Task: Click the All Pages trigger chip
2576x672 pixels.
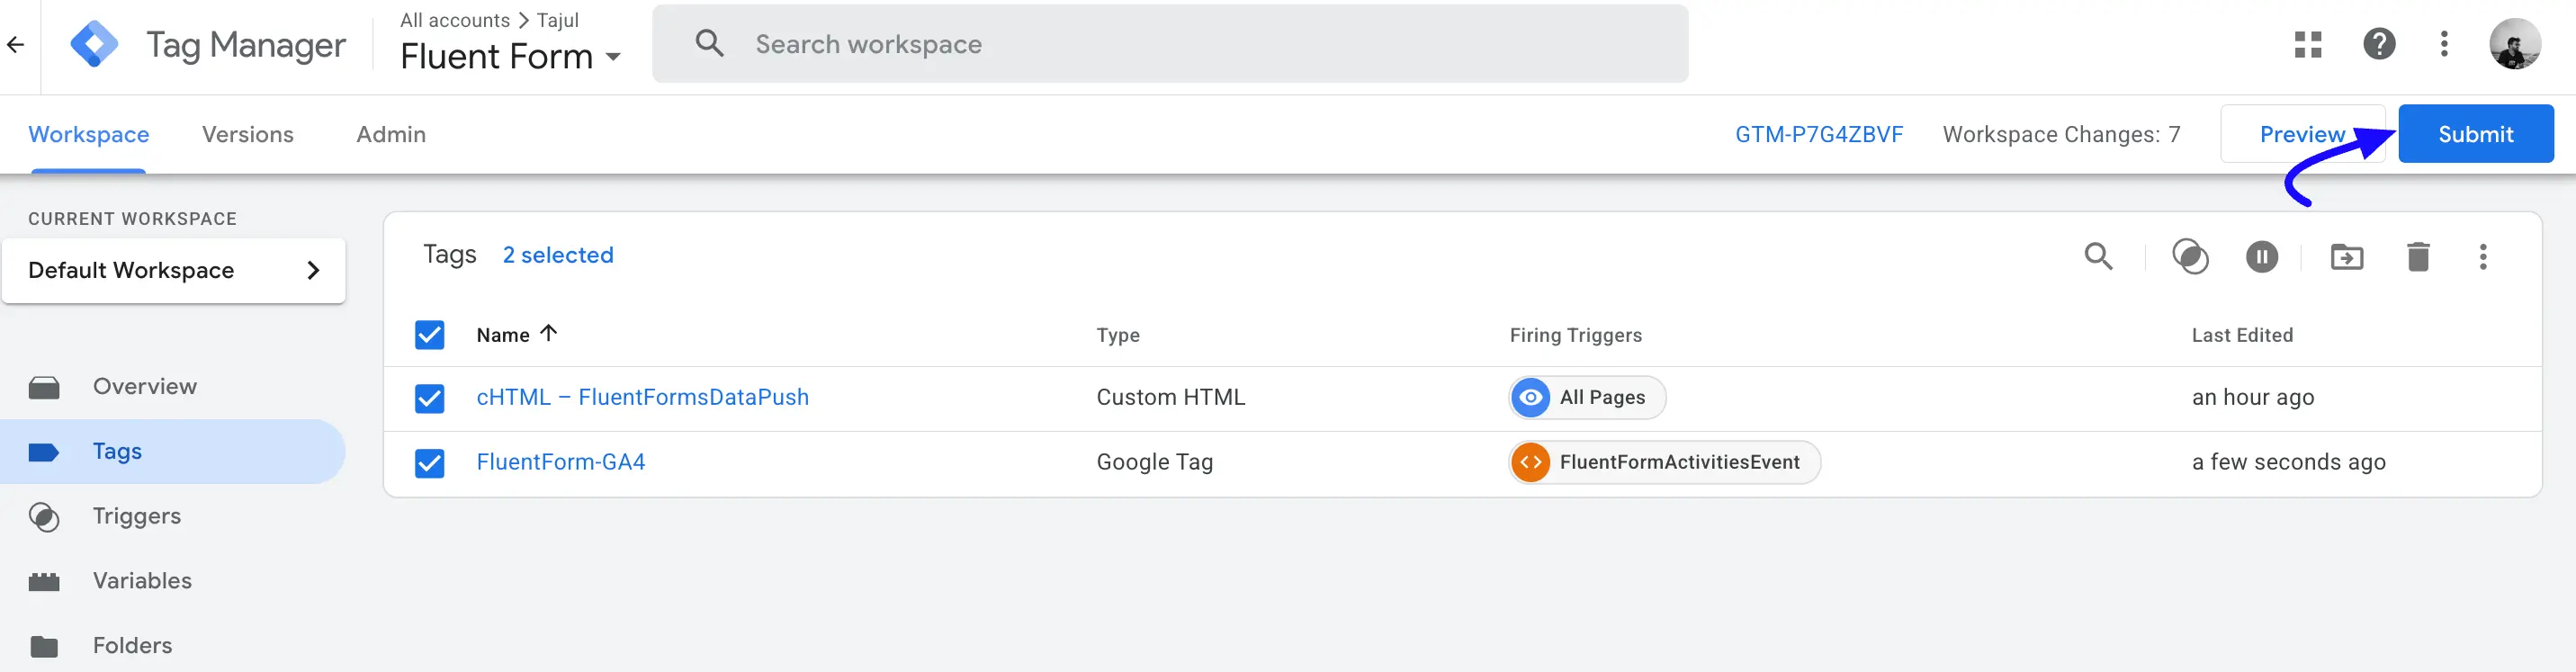Action: coord(1587,397)
